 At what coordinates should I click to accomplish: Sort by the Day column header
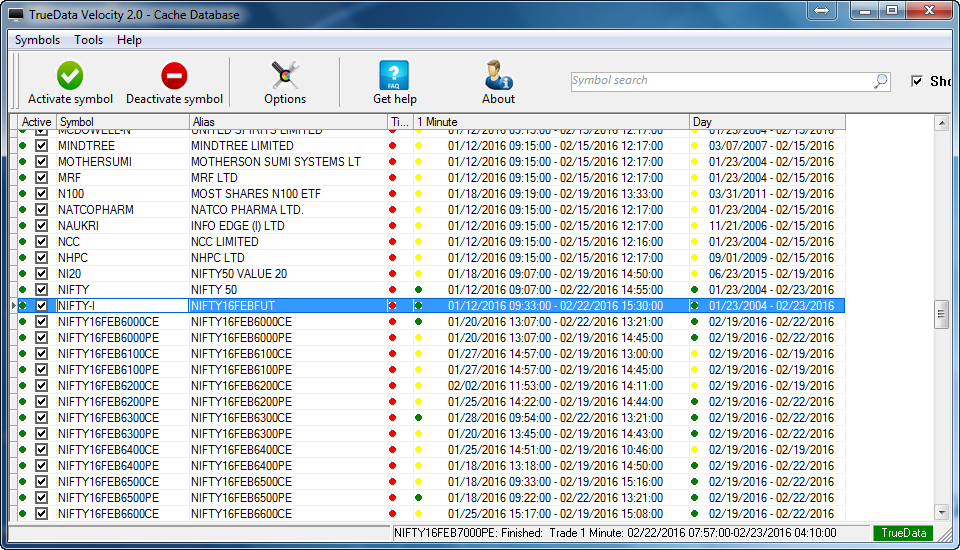767,122
